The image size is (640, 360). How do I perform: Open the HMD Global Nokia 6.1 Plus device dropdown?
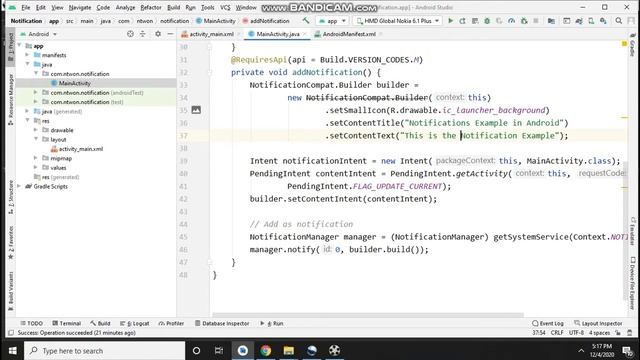397,21
